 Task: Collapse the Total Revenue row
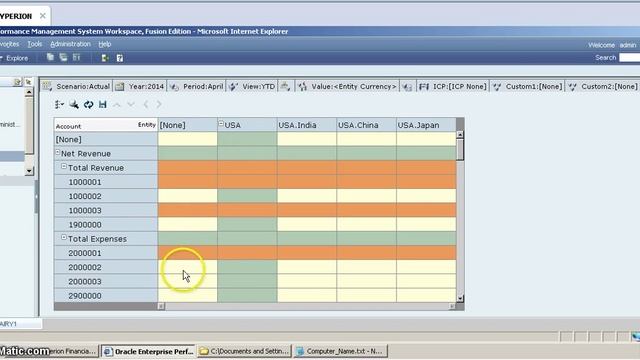click(64, 167)
